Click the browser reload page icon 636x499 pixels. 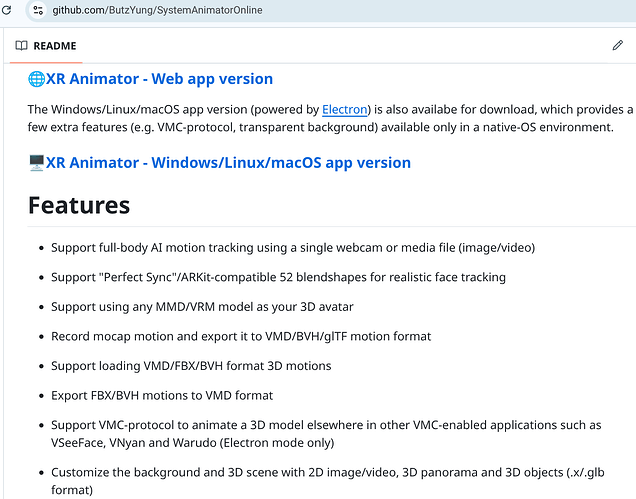[x=8, y=9]
